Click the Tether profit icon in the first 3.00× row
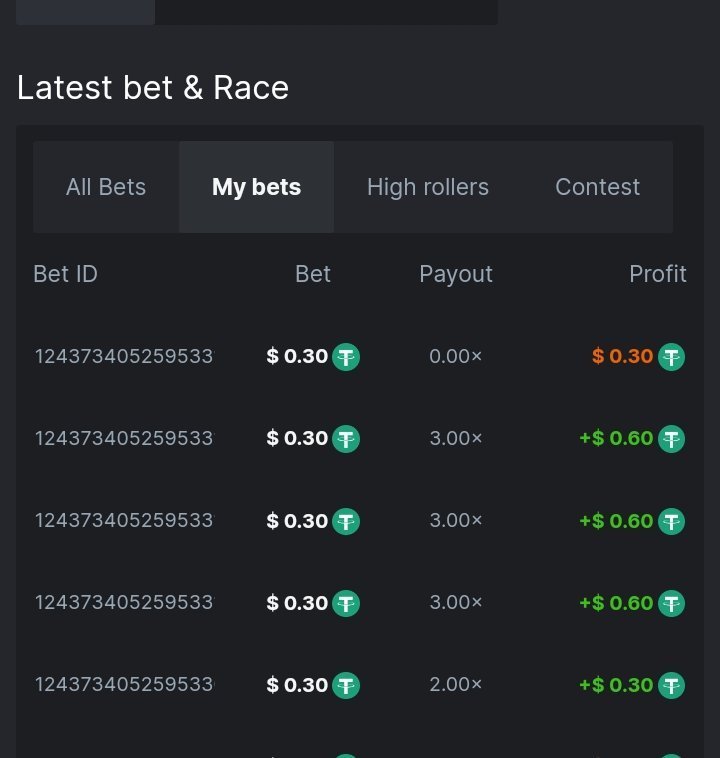 [x=671, y=439]
